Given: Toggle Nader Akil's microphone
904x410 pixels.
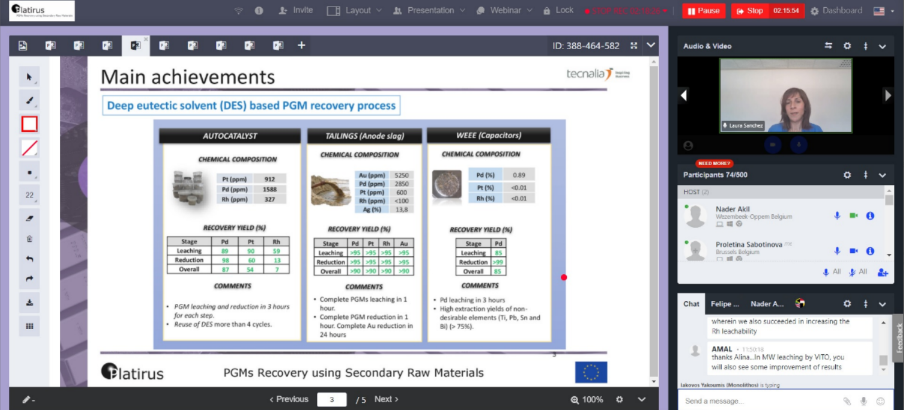Looking at the screenshot, I should 837,215.
